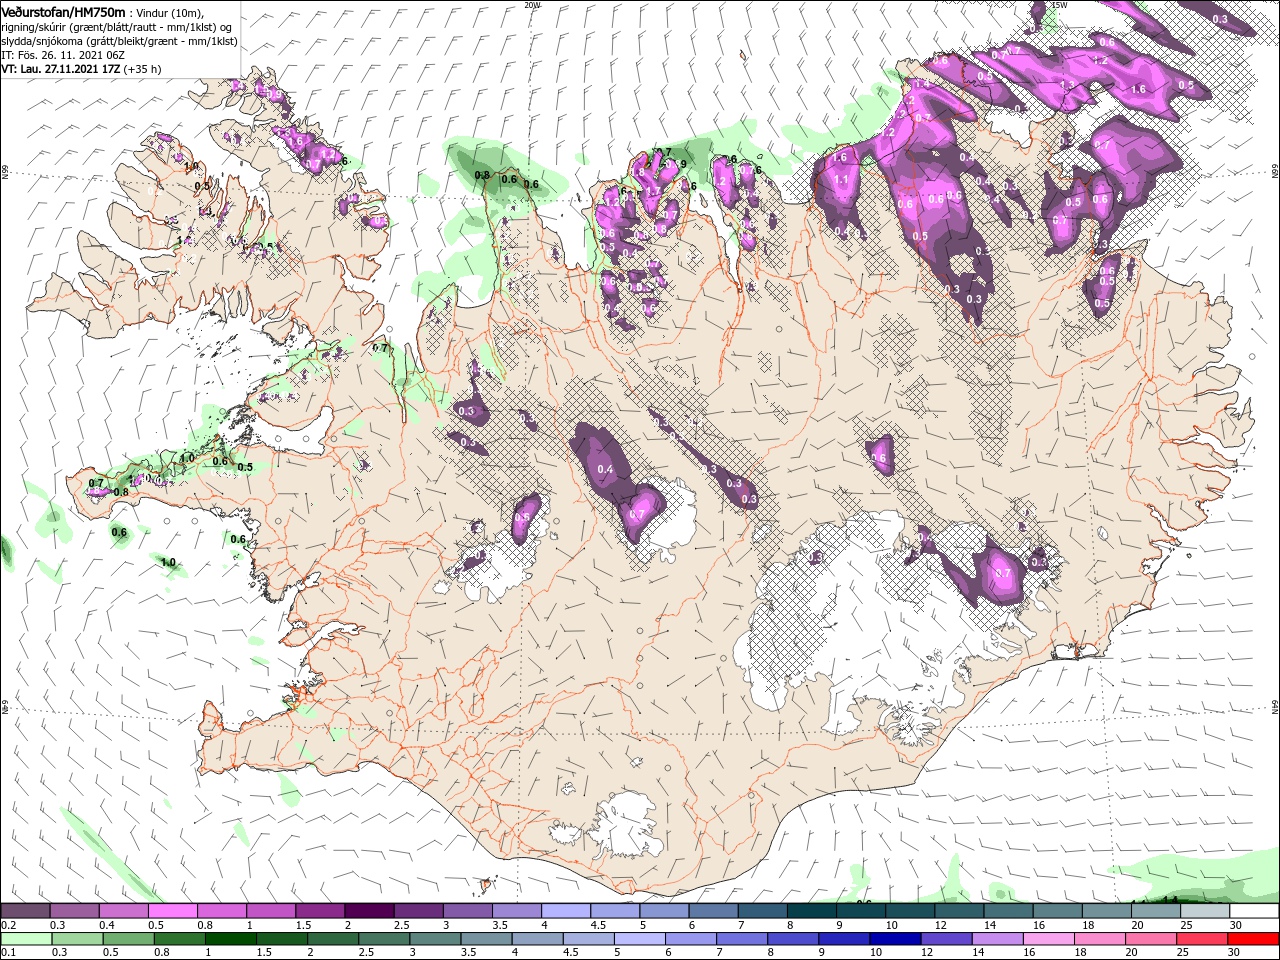
Task: Click the 'rigning/skúrir' rain legend description line
Action: tap(116, 27)
